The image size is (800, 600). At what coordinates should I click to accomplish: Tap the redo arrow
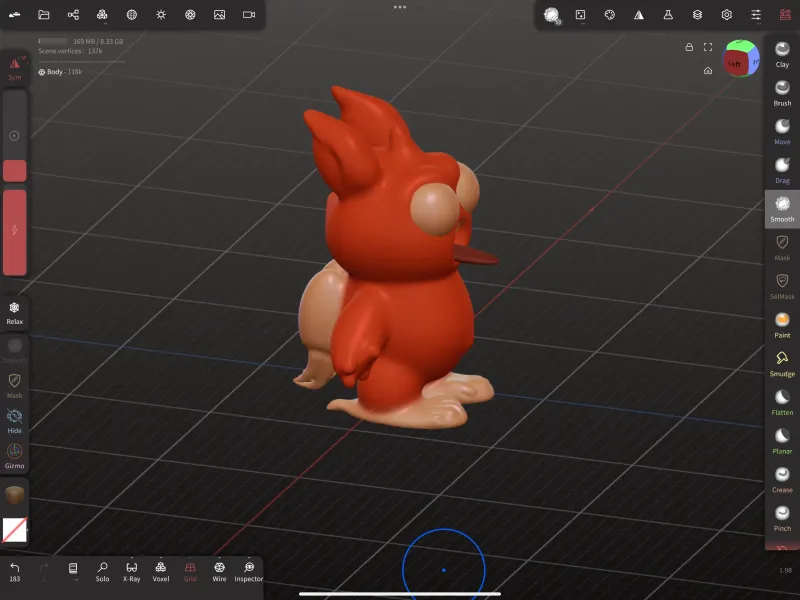click(44, 570)
